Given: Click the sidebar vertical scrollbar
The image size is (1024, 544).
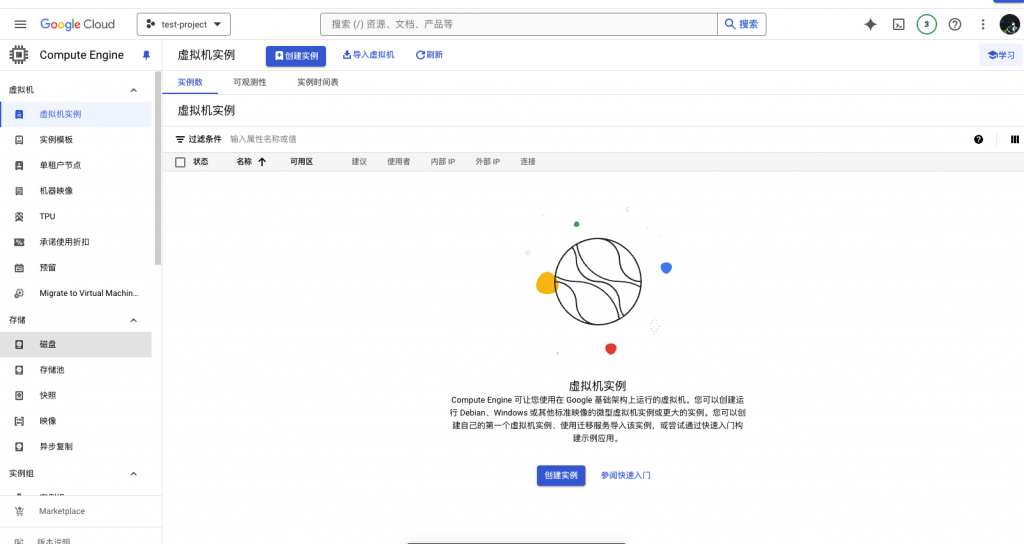Looking at the screenshot, I should 157,168.
